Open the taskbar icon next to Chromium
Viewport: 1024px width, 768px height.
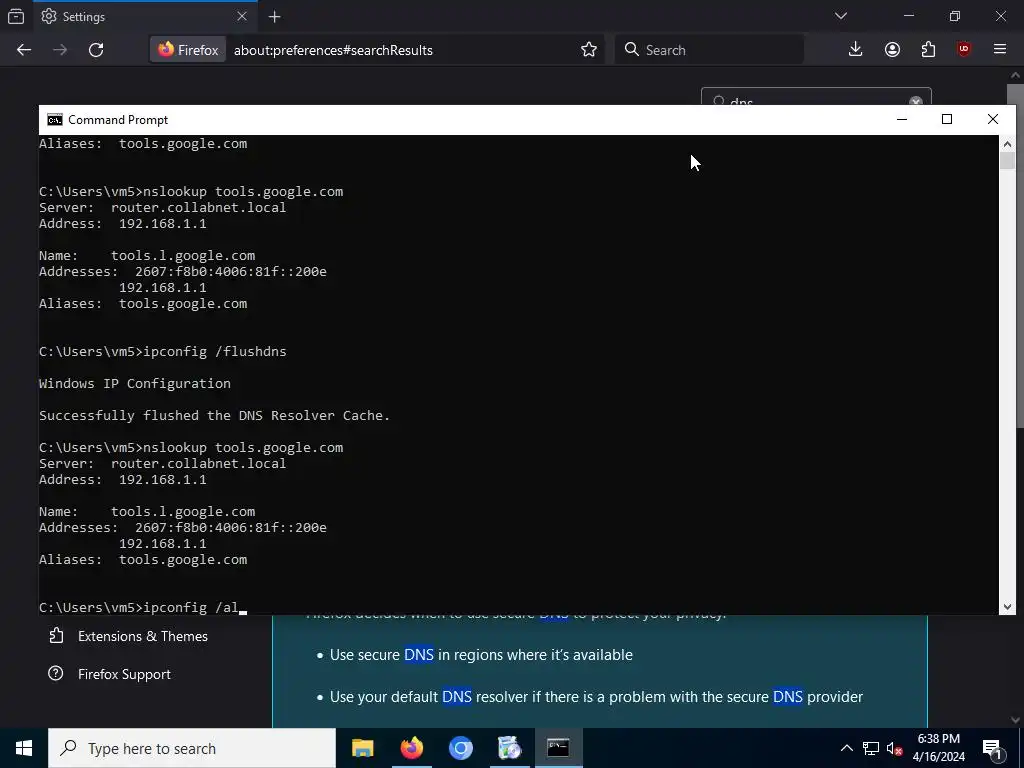(x=509, y=748)
